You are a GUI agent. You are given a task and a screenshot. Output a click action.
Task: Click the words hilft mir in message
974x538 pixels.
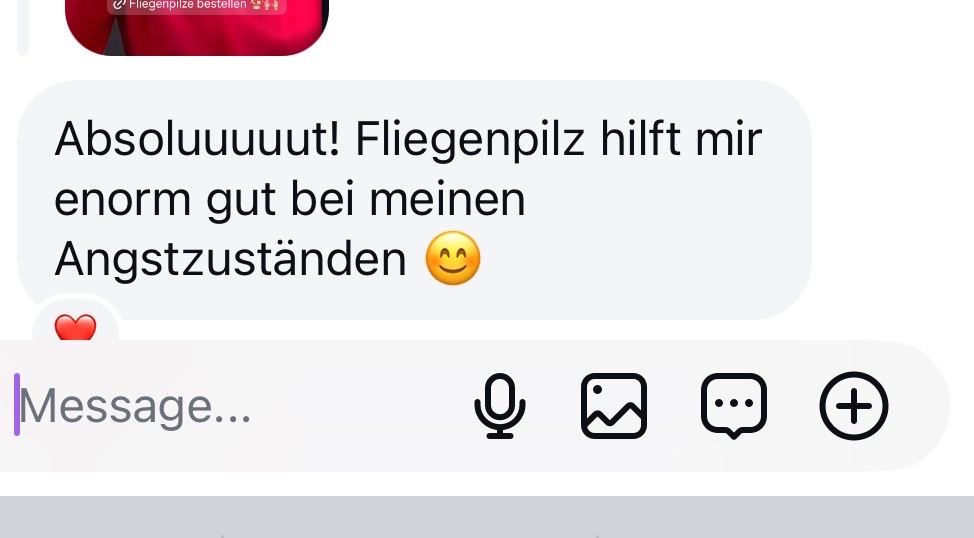click(x=680, y=139)
